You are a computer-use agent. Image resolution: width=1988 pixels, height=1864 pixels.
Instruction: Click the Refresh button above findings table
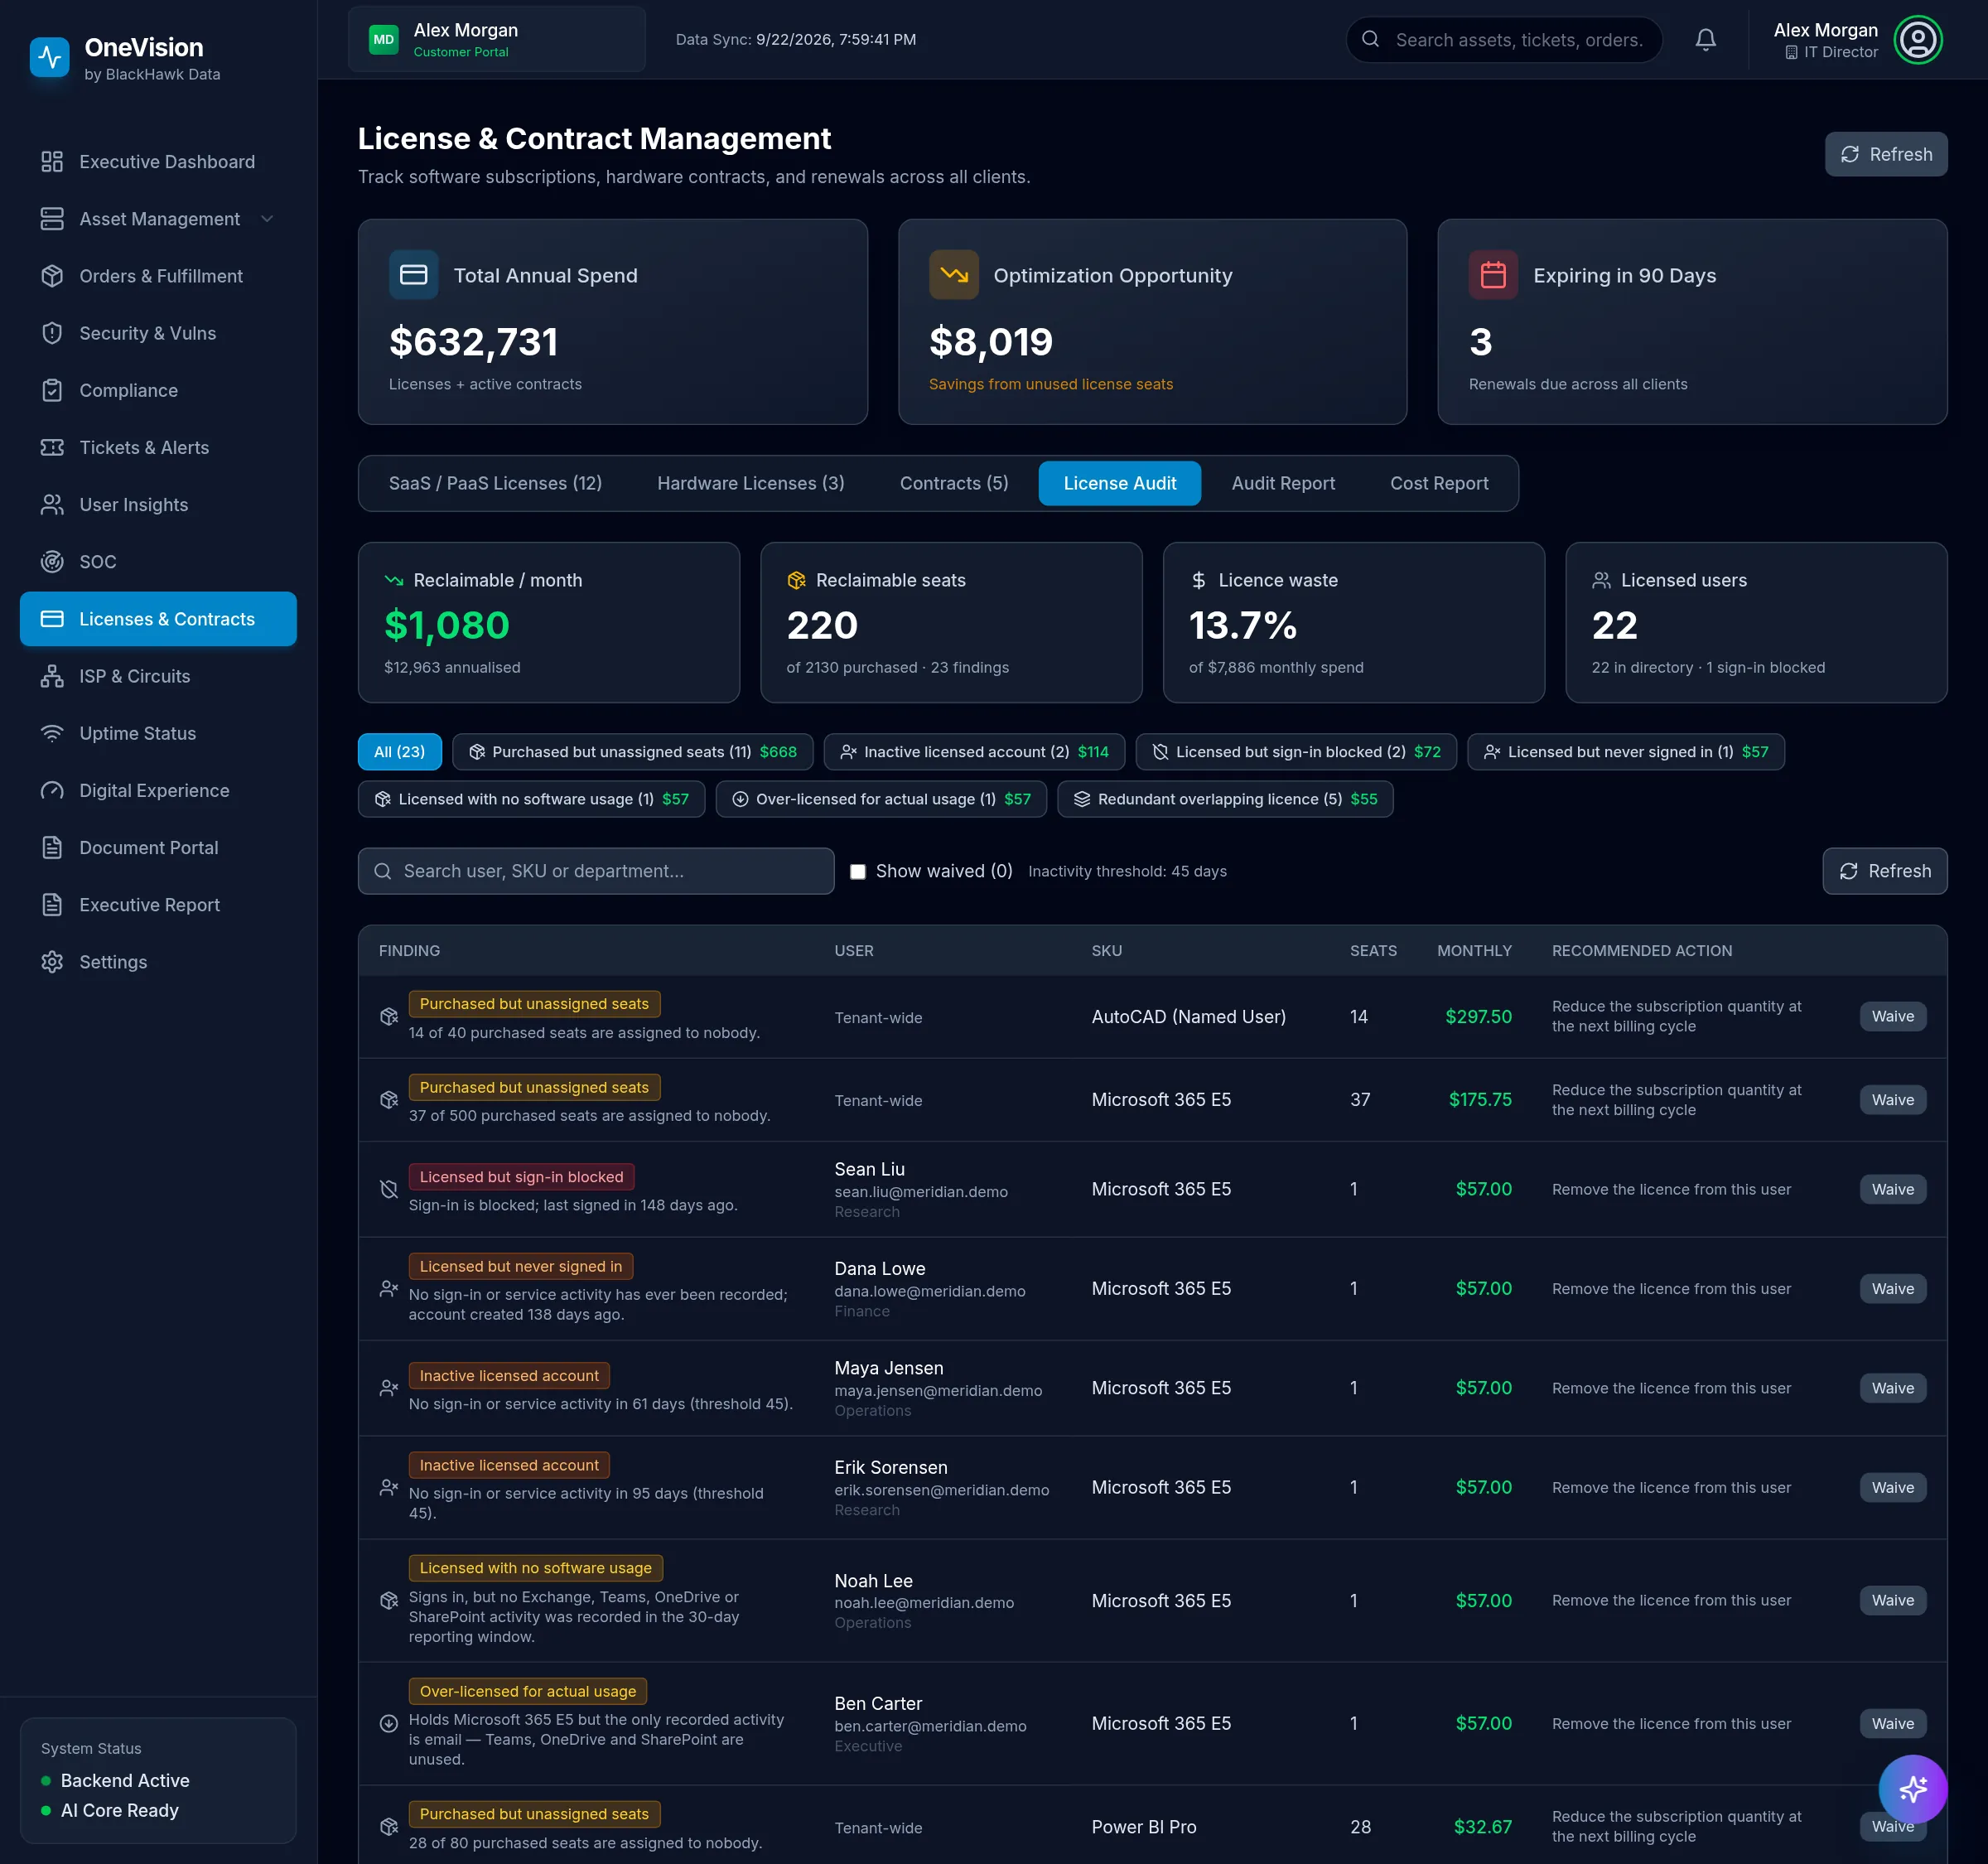(x=1885, y=871)
